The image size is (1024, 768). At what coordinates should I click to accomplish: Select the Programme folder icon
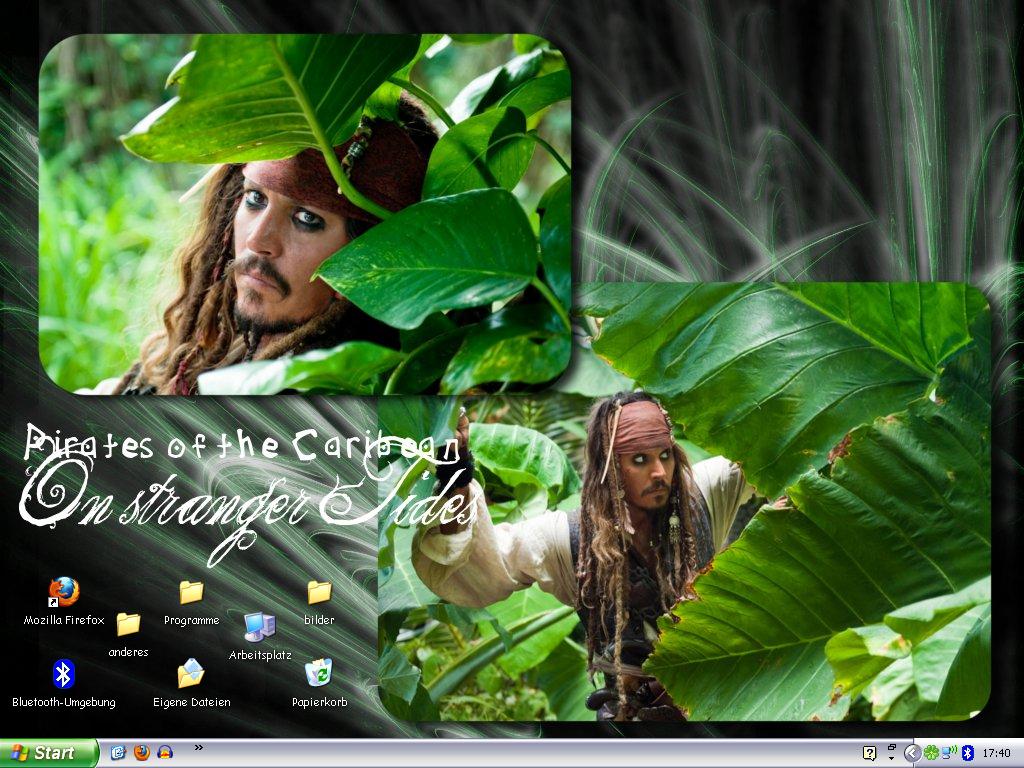(191, 593)
